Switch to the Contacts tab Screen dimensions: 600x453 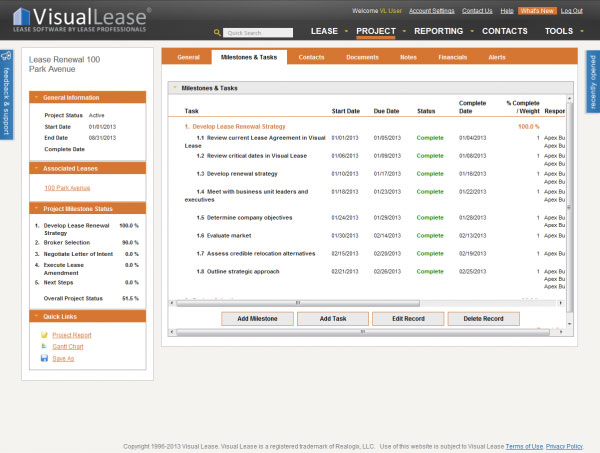pyautogui.click(x=311, y=57)
